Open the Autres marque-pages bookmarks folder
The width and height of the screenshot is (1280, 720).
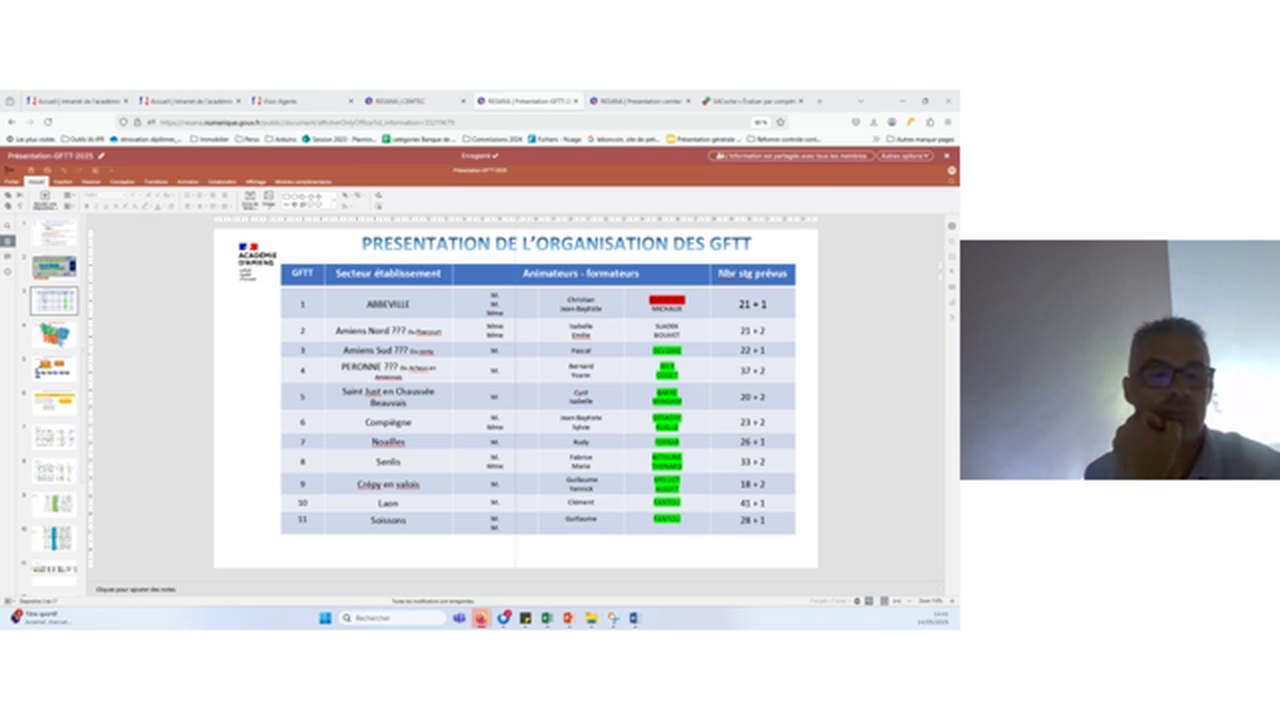coord(920,139)
